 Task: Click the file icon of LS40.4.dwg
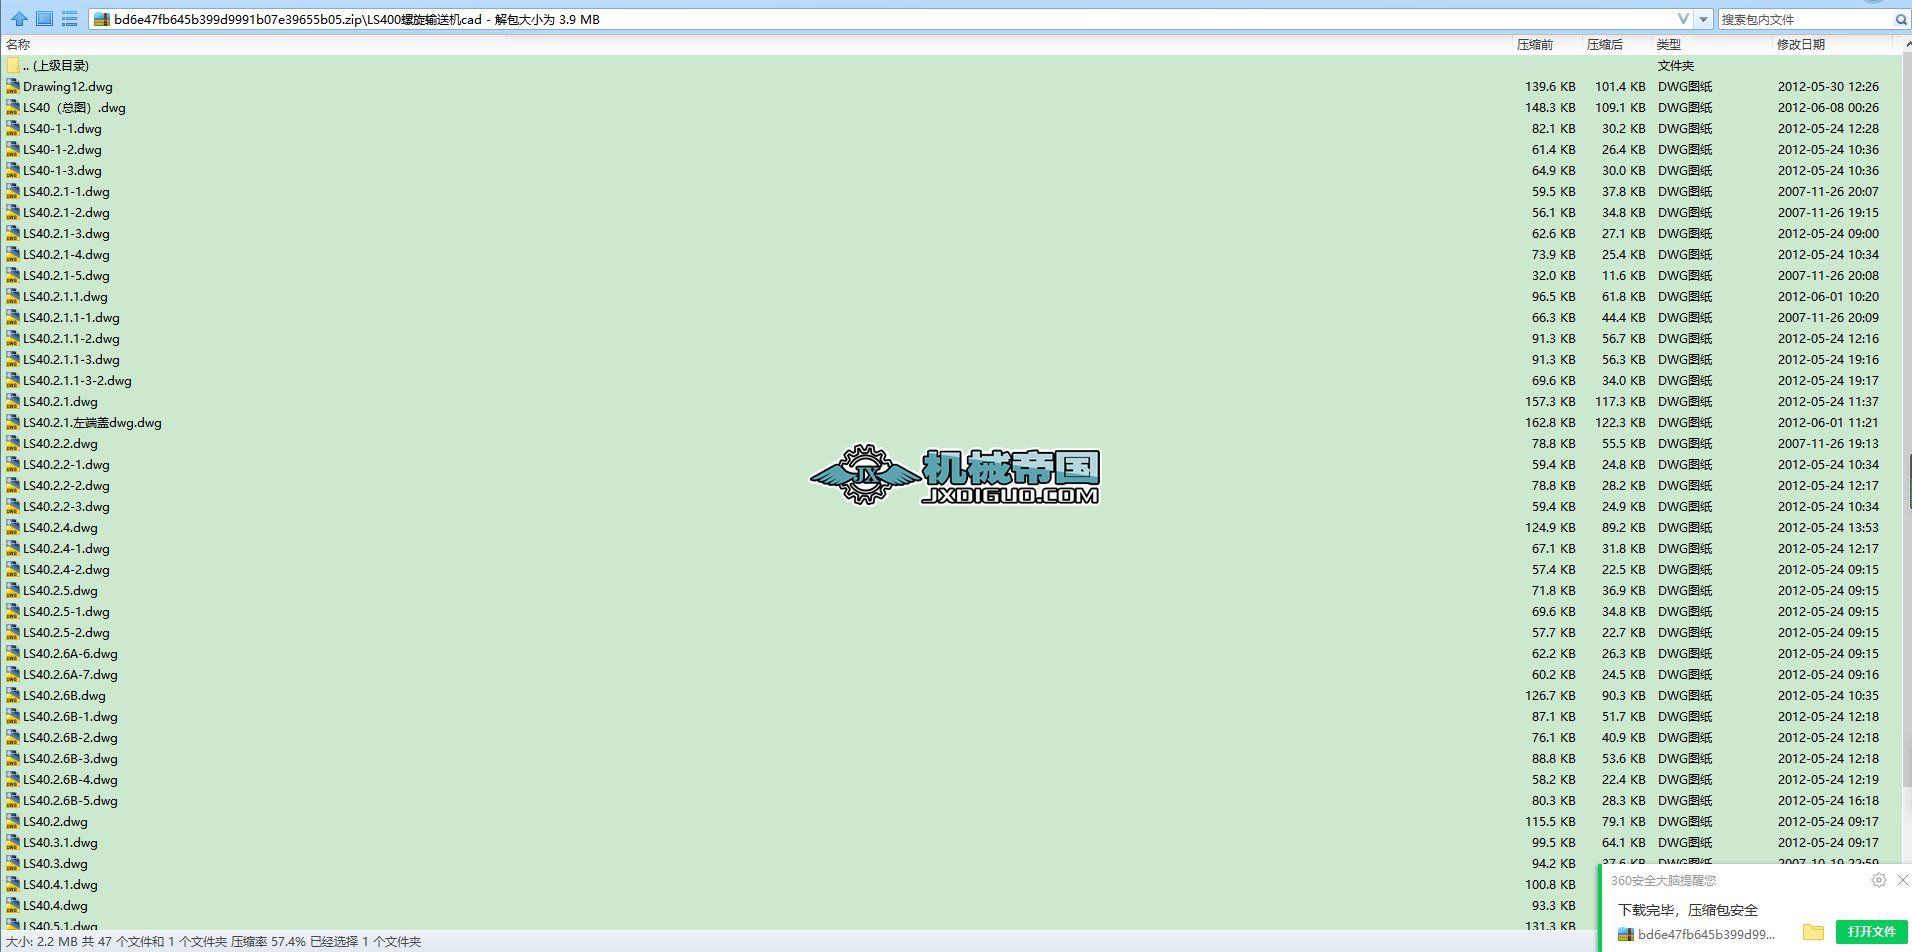click(13, 905)
